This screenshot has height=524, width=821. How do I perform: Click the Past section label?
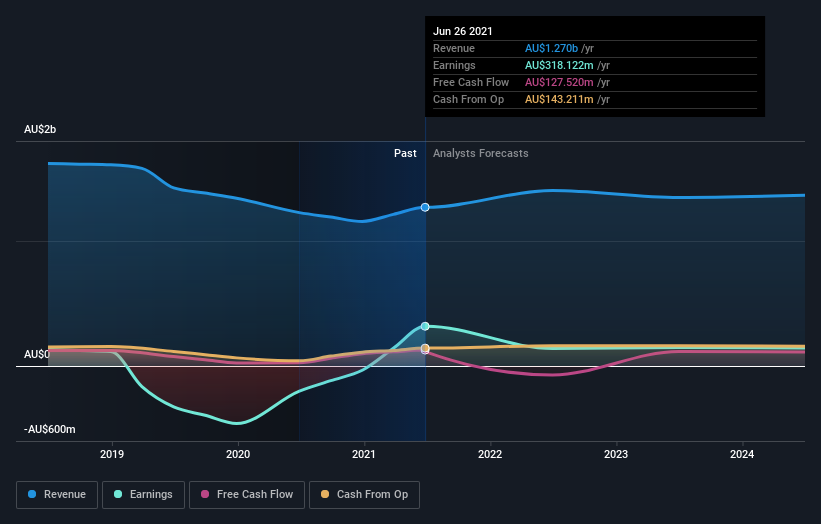coord(405,153)
